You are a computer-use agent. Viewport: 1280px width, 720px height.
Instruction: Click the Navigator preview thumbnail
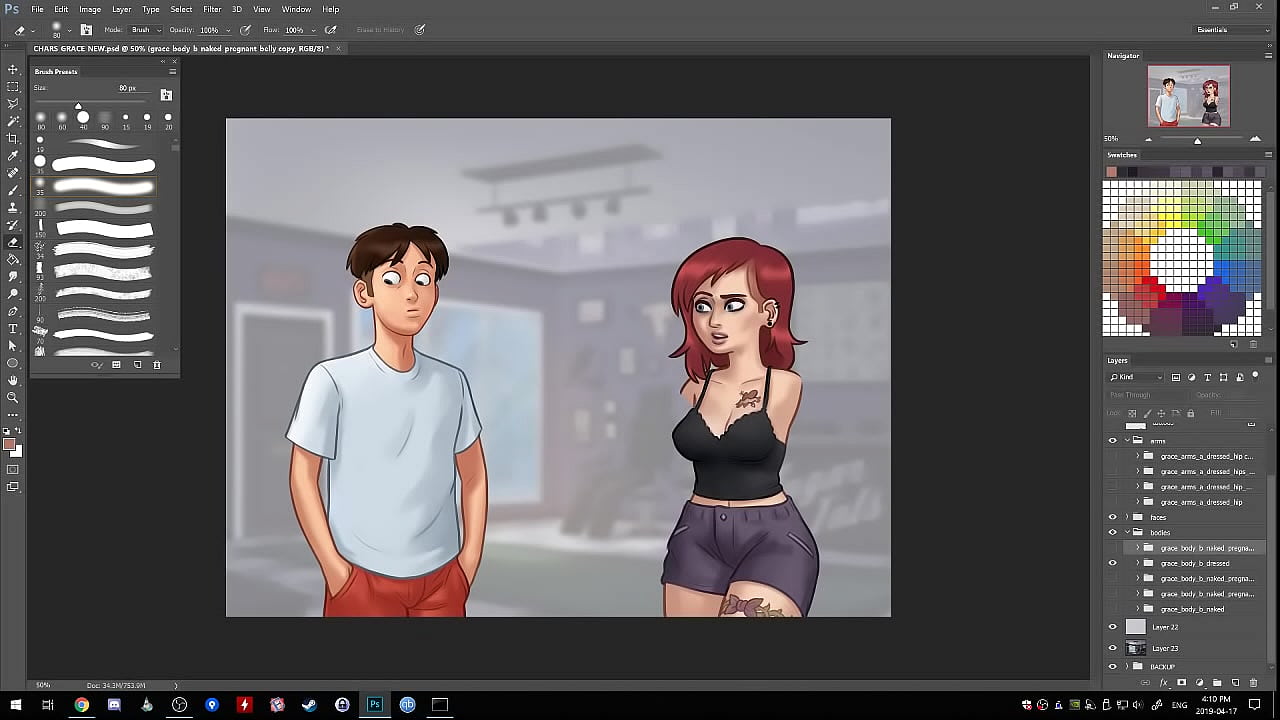pos(1188,96)
